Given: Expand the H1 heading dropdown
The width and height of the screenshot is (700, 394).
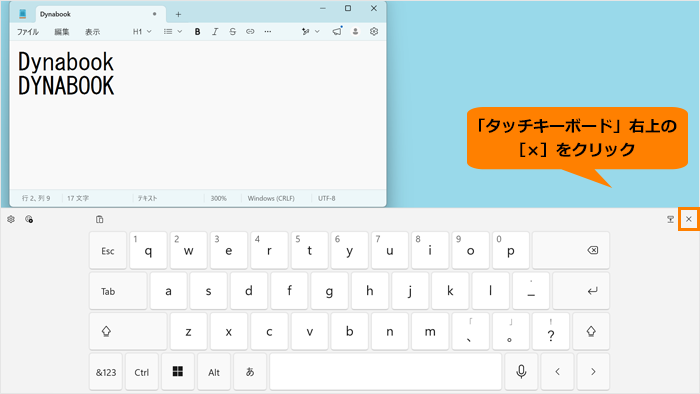Looking at the screenshot, I should (x=142, y=32).
